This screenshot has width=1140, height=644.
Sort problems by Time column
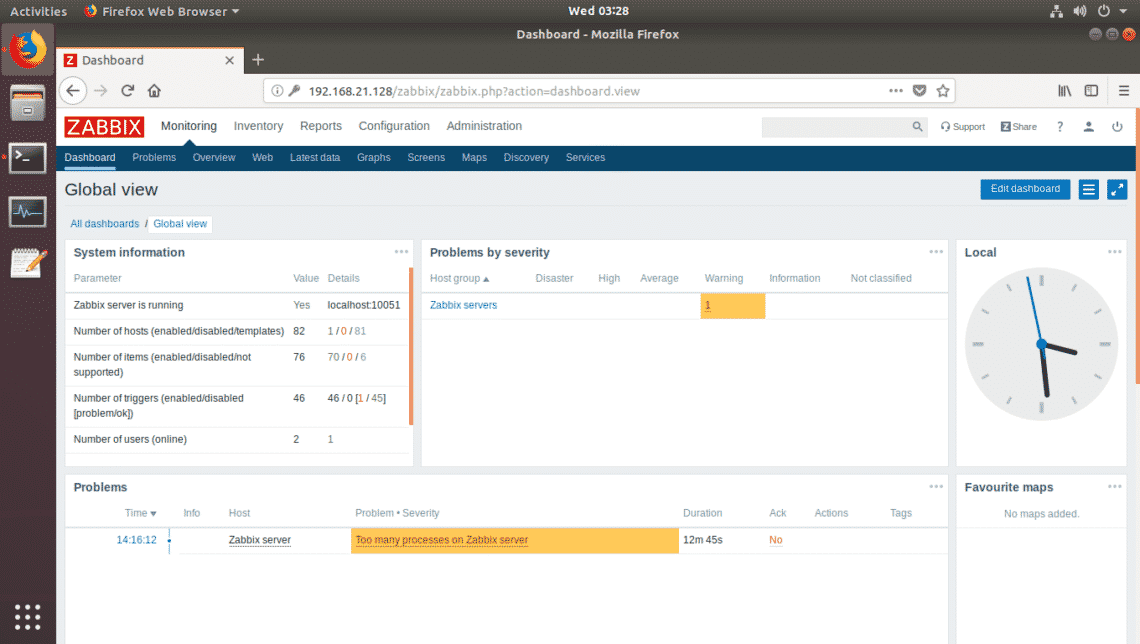coord(140,513)
